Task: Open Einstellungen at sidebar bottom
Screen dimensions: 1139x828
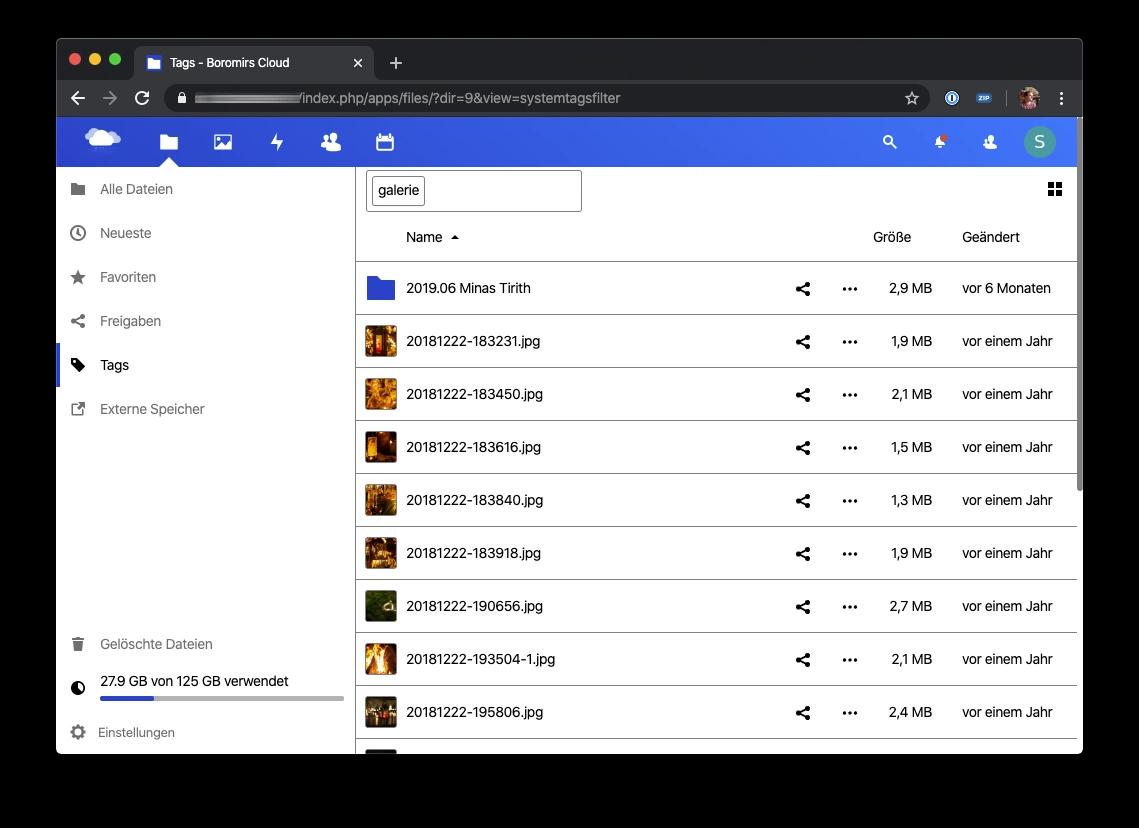Action: coord(136,732)
